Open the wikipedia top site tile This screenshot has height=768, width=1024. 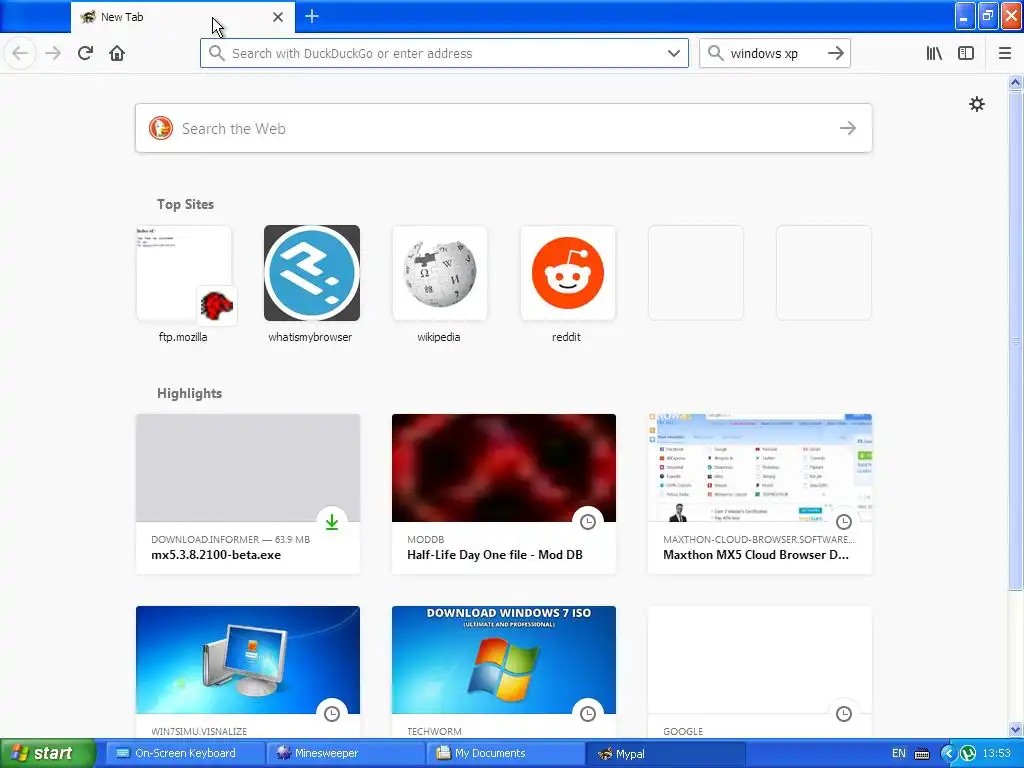tap(440, 273)
